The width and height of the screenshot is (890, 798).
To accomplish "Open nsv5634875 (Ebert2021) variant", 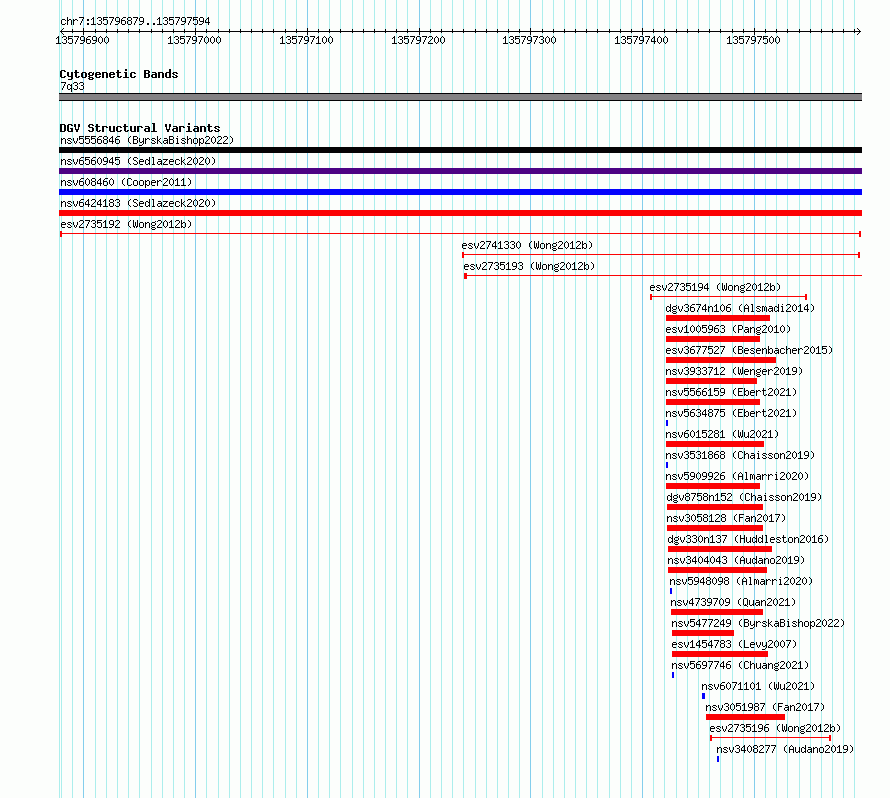I will [x=731, y=413].
